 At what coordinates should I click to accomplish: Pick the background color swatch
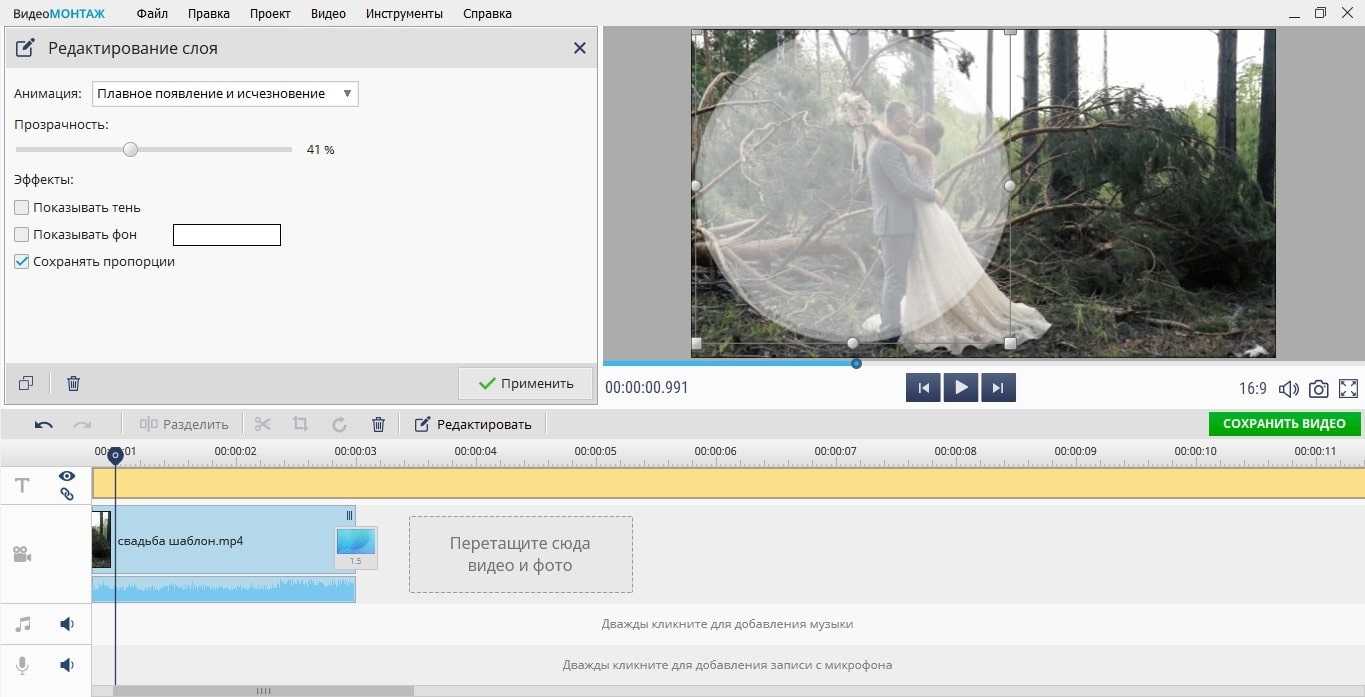click(x=227, y=235)
